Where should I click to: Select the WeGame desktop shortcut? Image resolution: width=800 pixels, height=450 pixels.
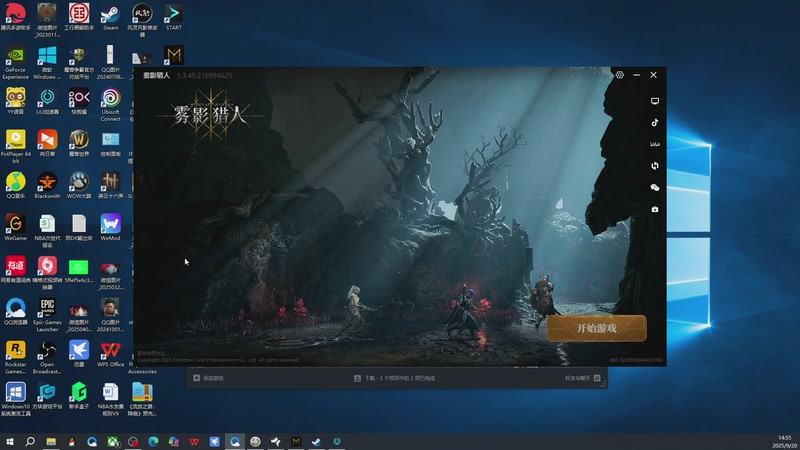15,228
